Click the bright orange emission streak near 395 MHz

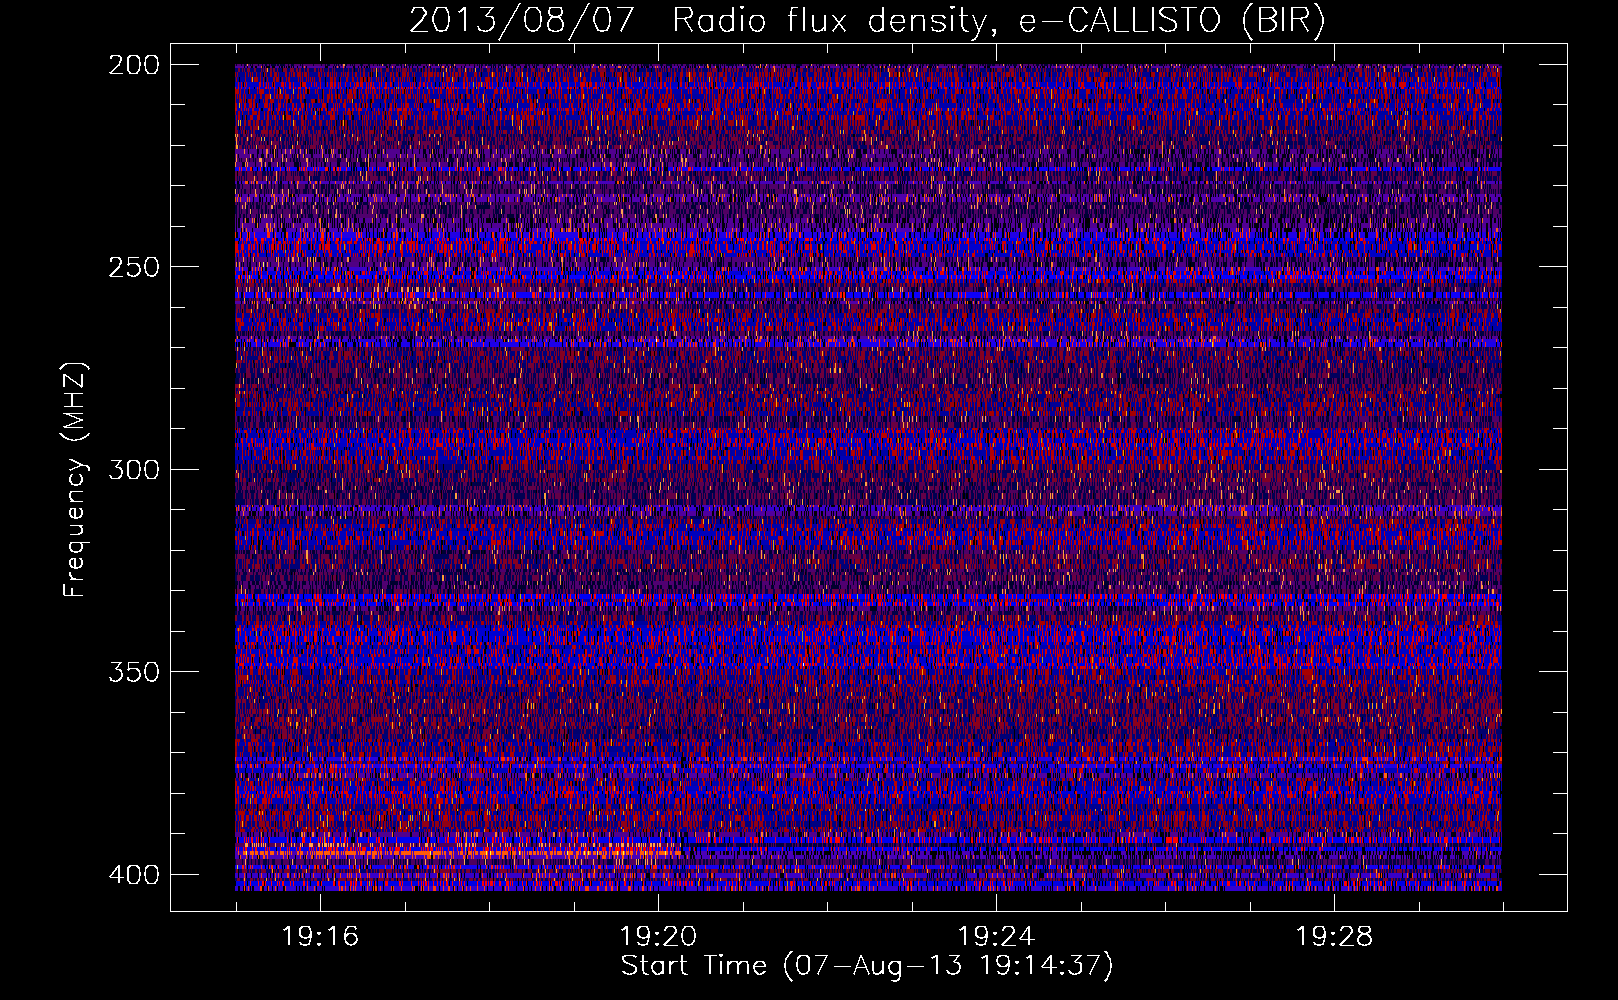pyautogui.click(x=458, y=852)
